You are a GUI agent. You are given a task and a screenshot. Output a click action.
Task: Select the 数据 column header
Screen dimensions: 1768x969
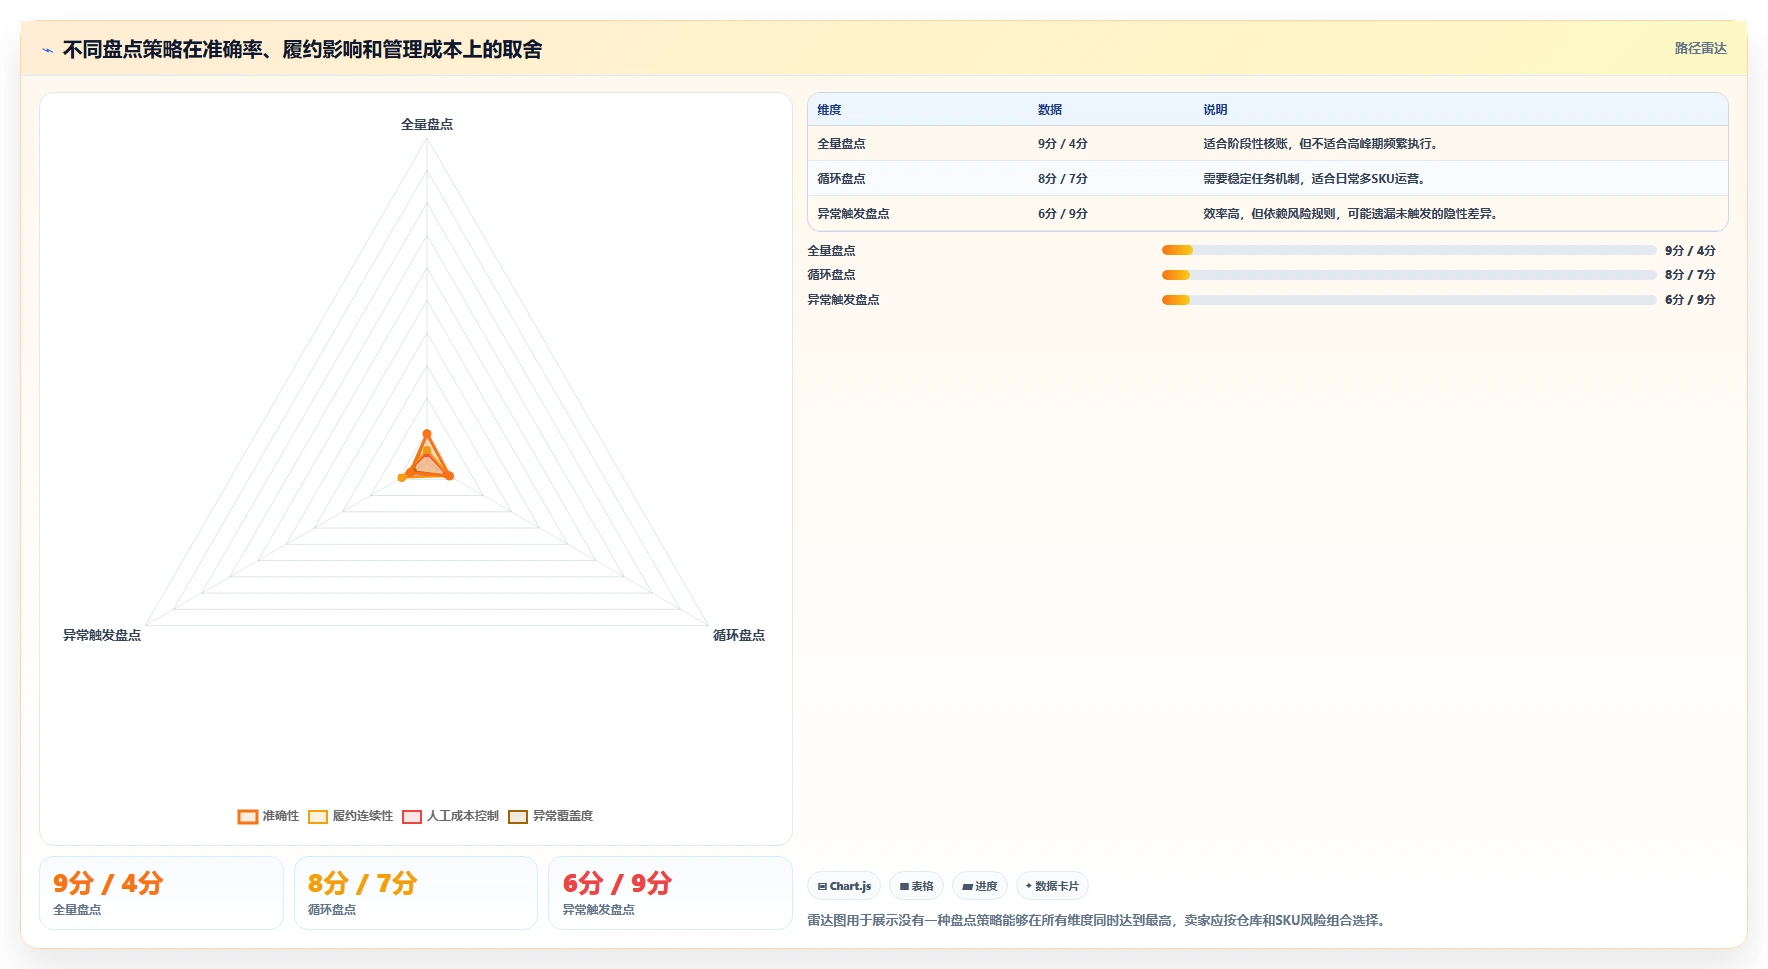point(1049,110)
